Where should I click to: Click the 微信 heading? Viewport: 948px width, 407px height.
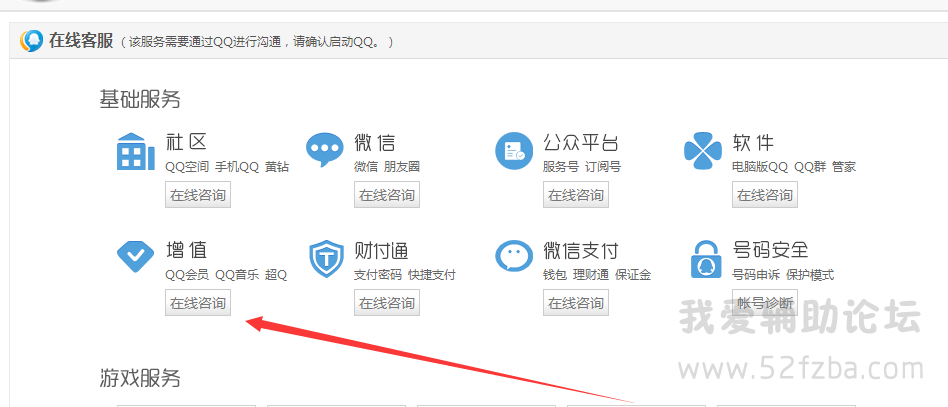point(375,143)
